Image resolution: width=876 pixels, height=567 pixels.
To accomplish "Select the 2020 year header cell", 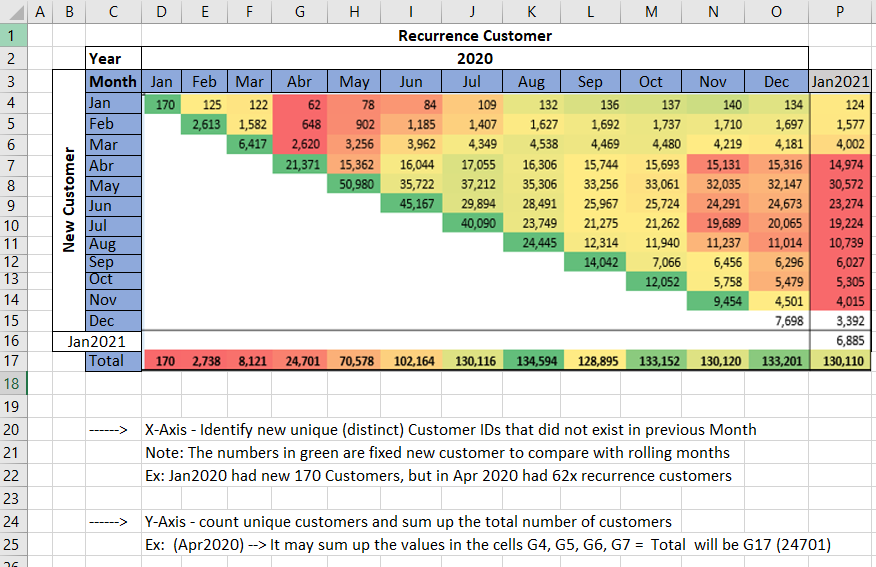I will tap(475, 59).
